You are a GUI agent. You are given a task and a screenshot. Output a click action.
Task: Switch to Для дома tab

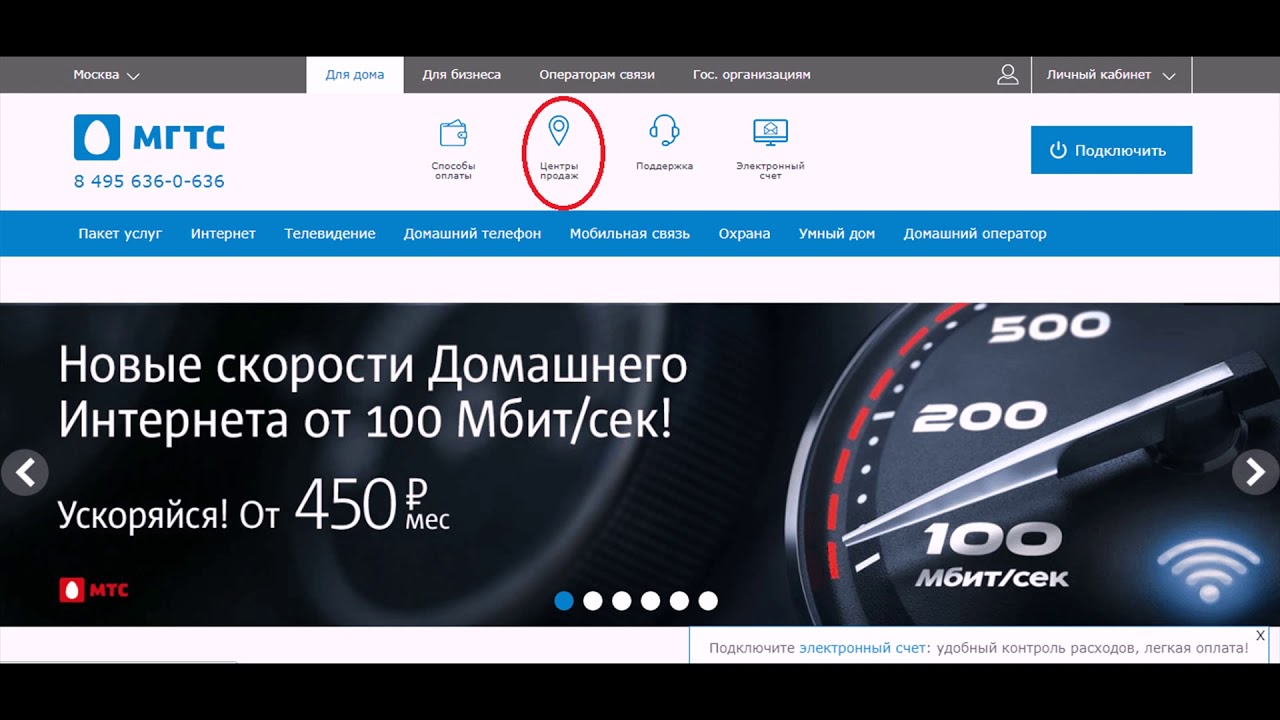click(355, 75)
